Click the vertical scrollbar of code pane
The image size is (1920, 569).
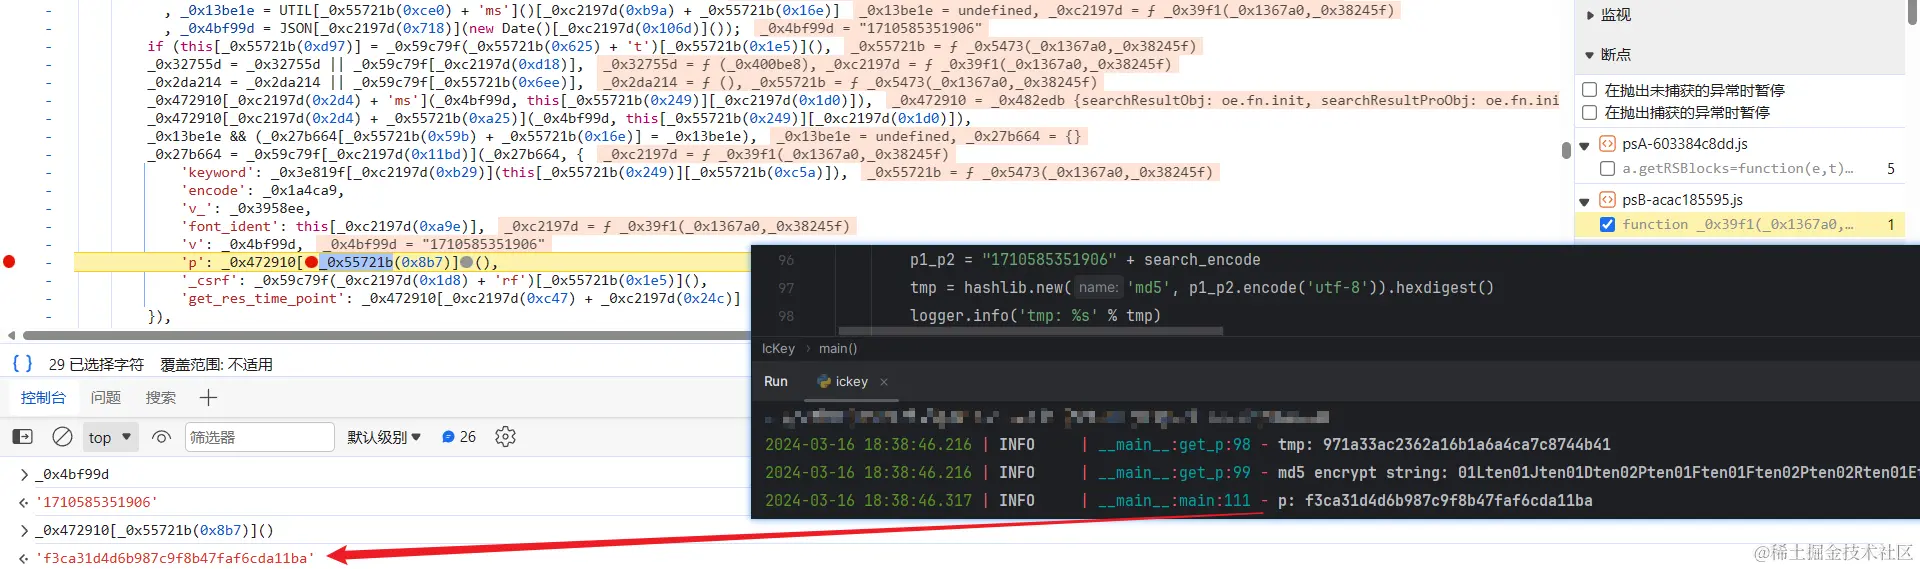pos(1566,150)
